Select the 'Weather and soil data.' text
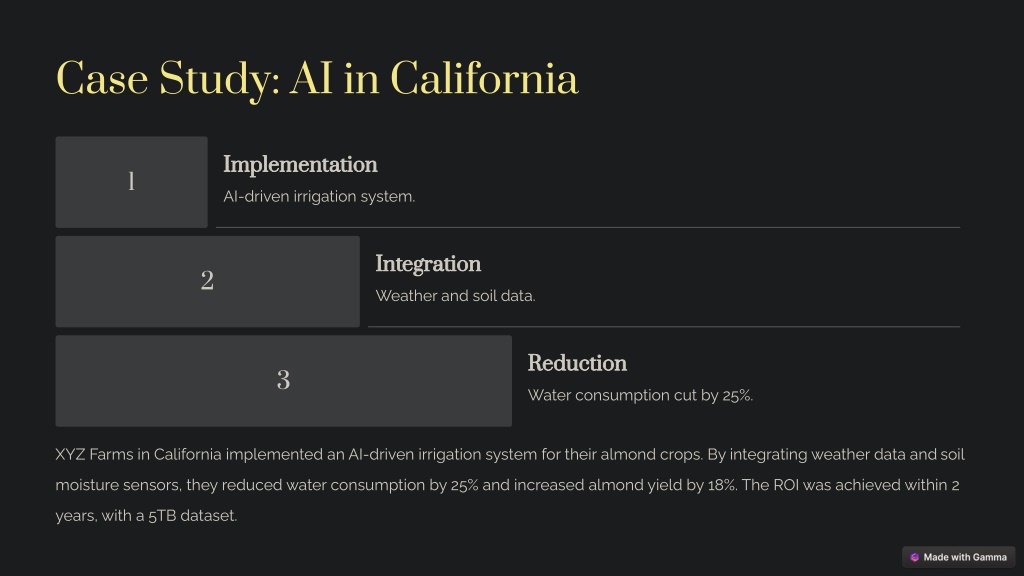Screen dimensions: 1024x576 pyautogui.click(x=455, y=296)
